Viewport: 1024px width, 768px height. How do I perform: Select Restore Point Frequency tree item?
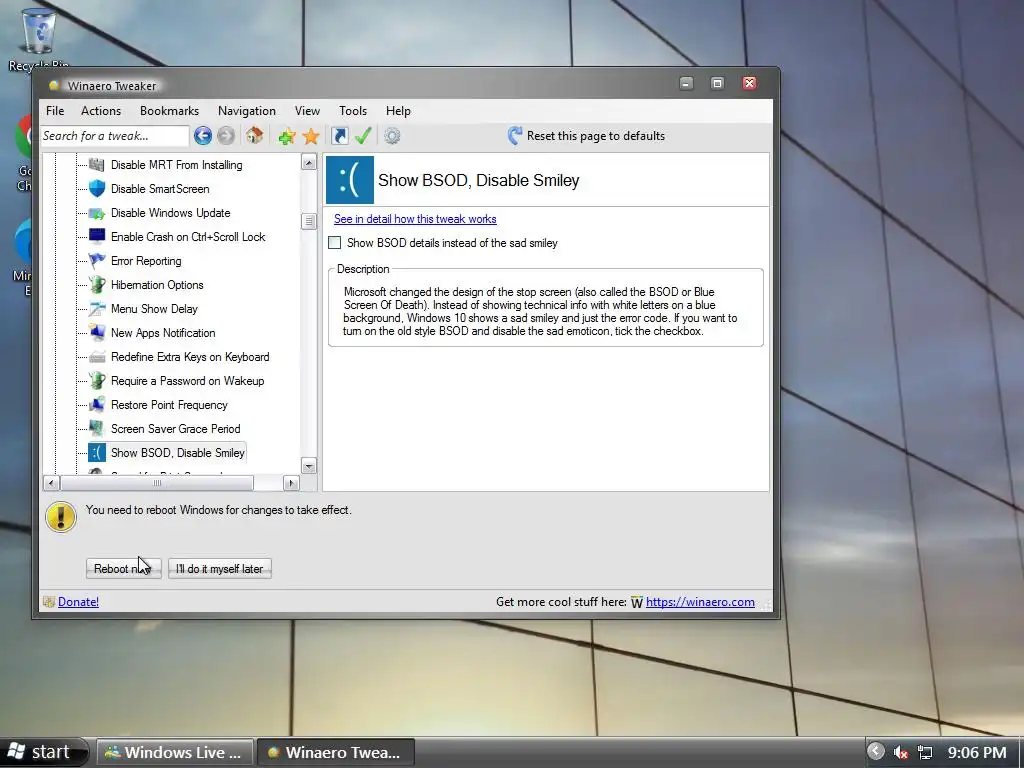tap(169, 405)
